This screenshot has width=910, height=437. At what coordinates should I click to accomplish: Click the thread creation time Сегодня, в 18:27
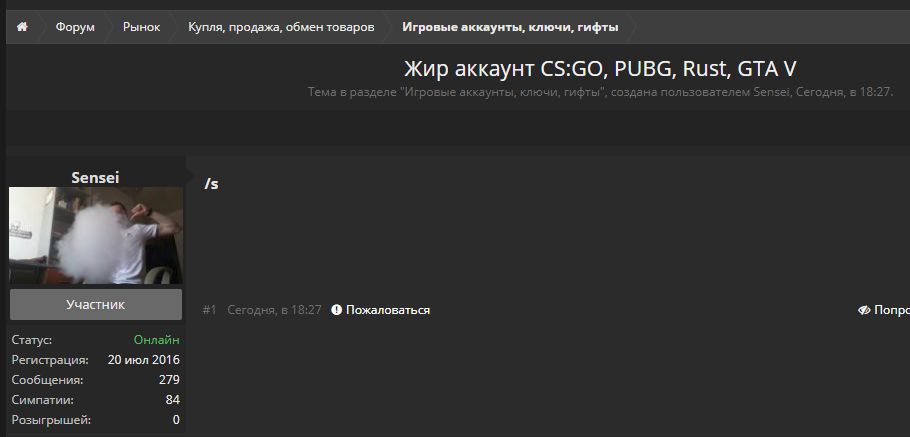click(x=843, y=92)
